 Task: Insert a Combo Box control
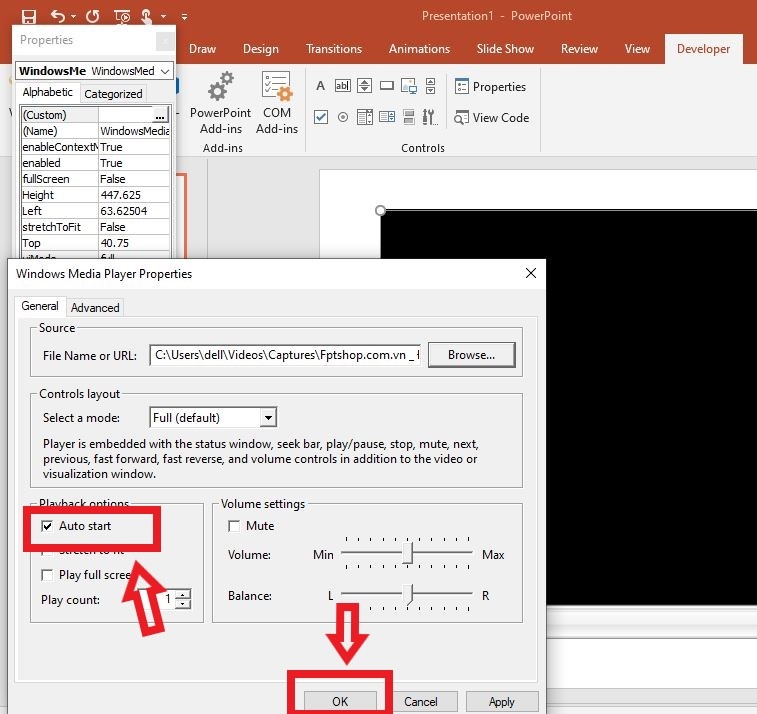pyautogui.click(x=365, y=117)
